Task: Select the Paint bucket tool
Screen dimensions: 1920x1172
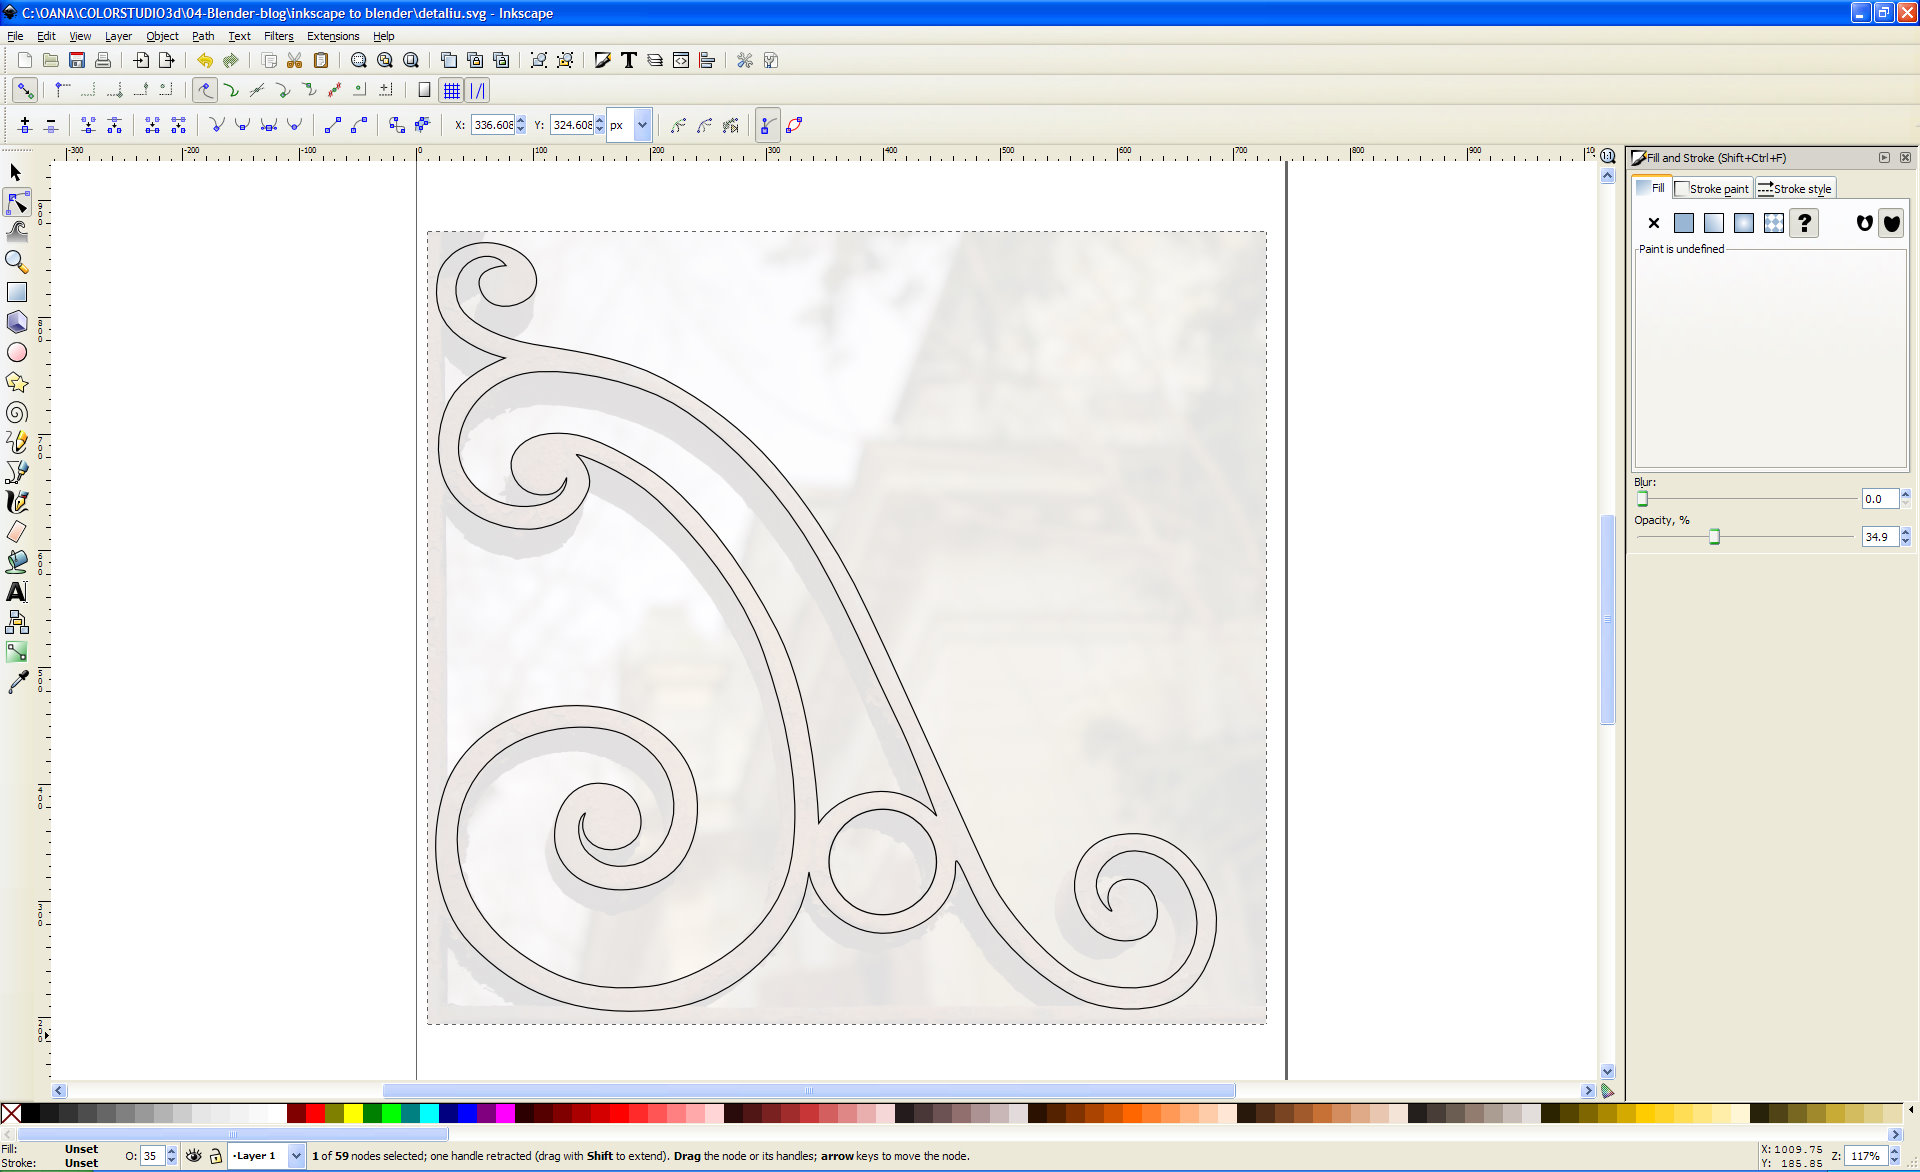Action: 16,562
